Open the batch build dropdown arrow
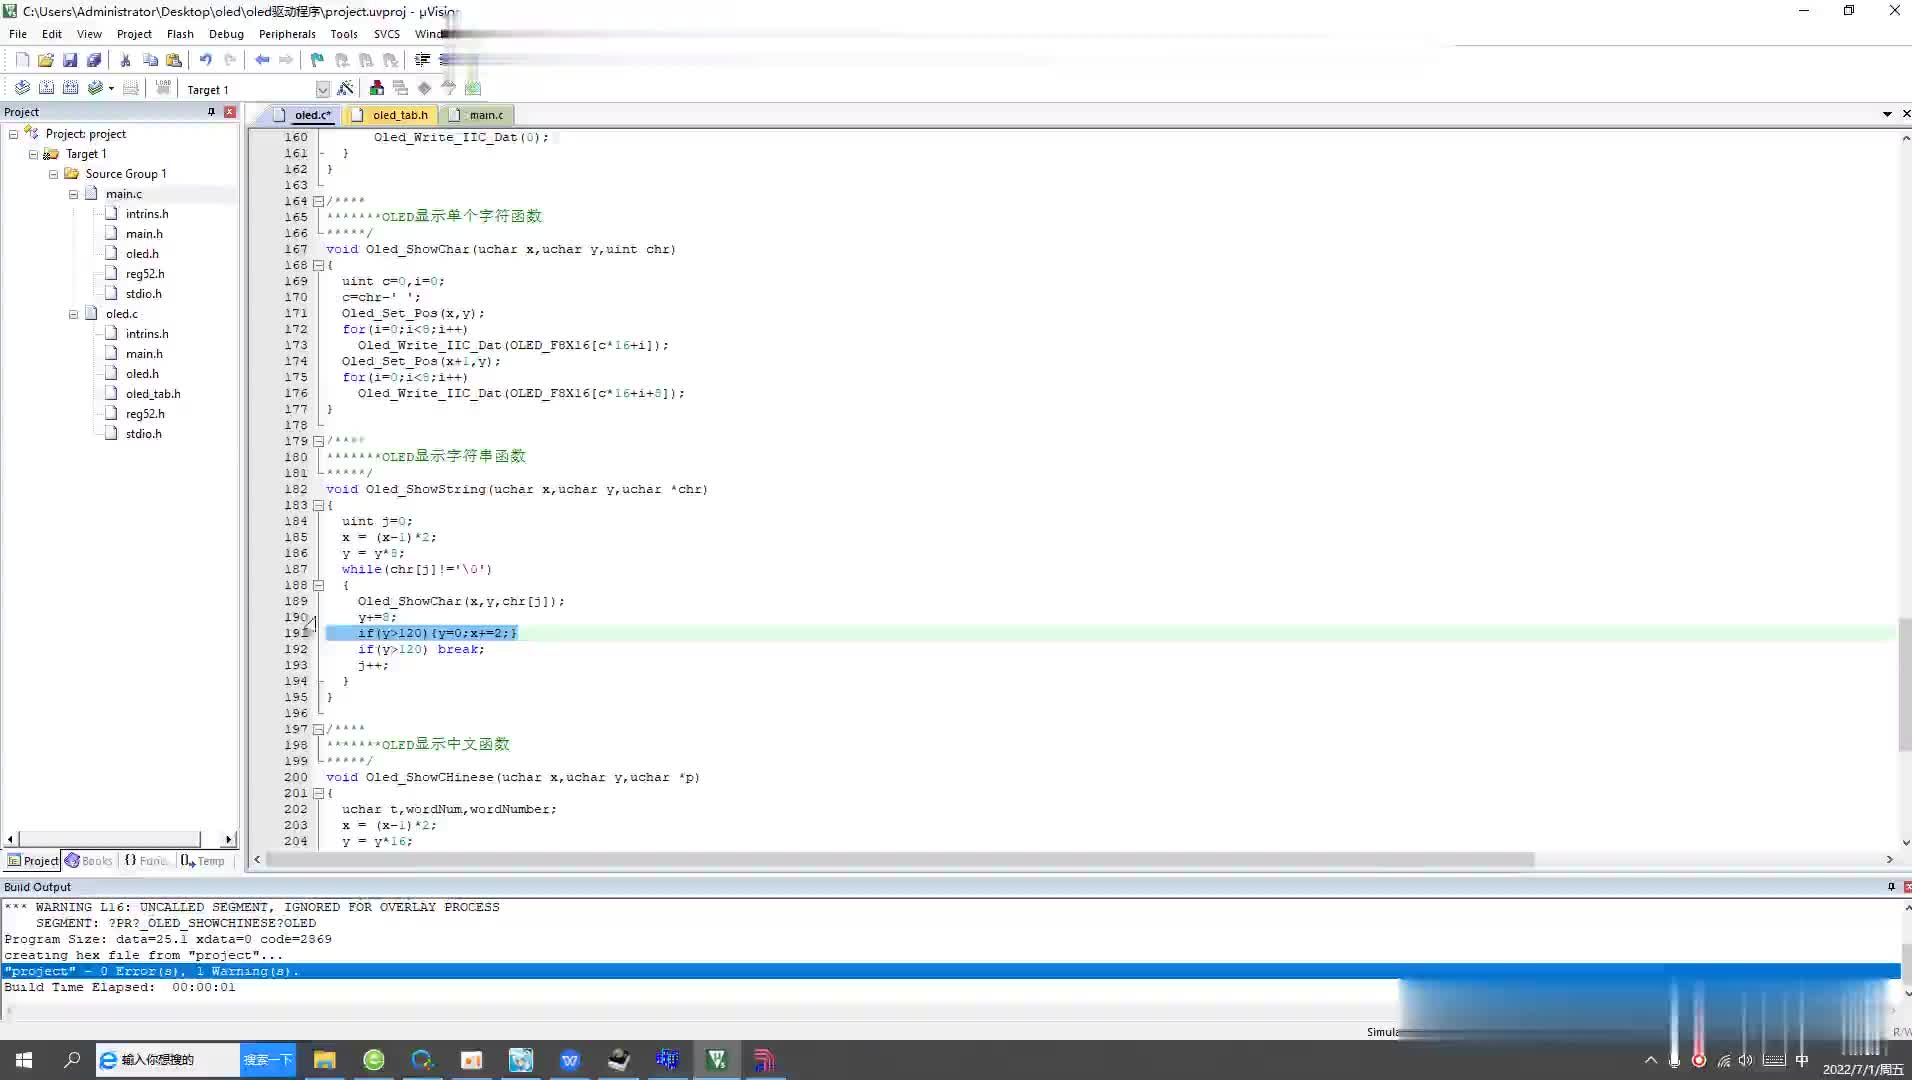Screen dimensions: 1912x1080 (x=111, y=88)
